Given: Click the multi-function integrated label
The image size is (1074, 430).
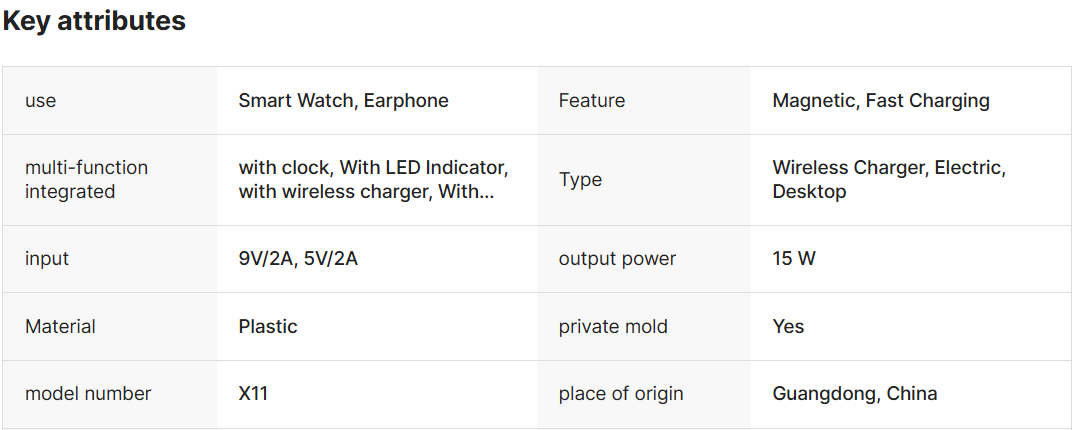Looking at the screenshot, I should (86, 180).
